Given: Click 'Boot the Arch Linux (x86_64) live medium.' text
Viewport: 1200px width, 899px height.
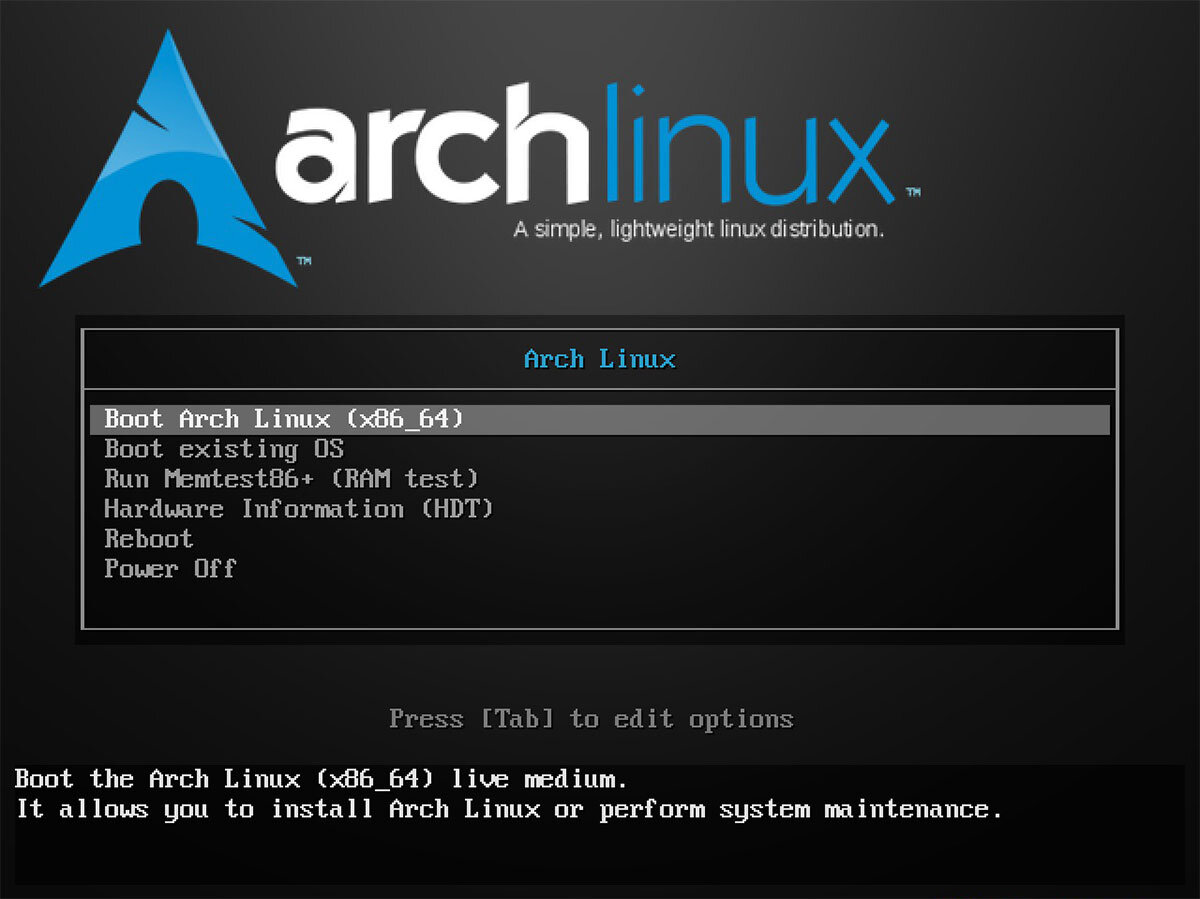Looking at the screenshot, I should pyautogui.click(x=321, y=779).
